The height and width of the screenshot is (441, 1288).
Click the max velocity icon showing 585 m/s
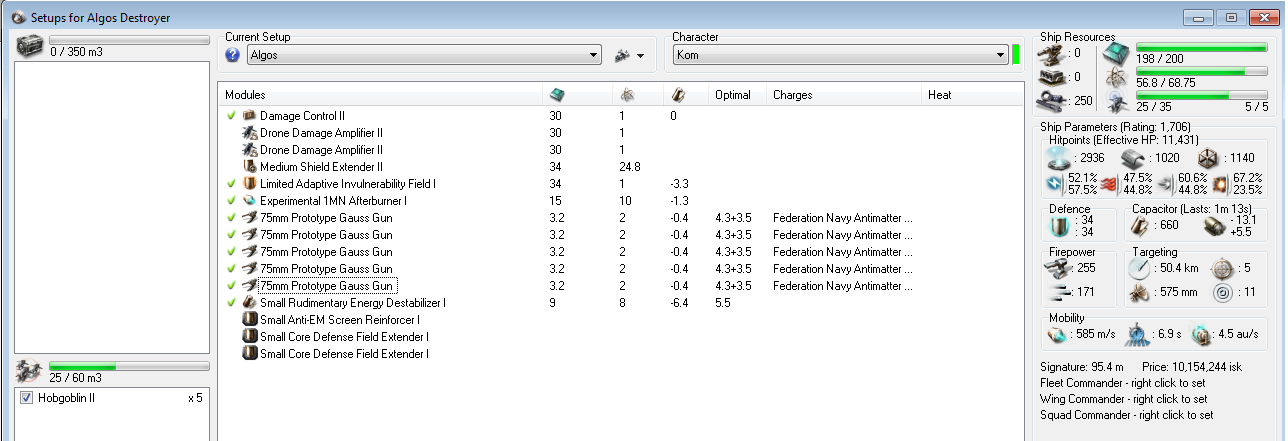click(x=1057, y=334)
